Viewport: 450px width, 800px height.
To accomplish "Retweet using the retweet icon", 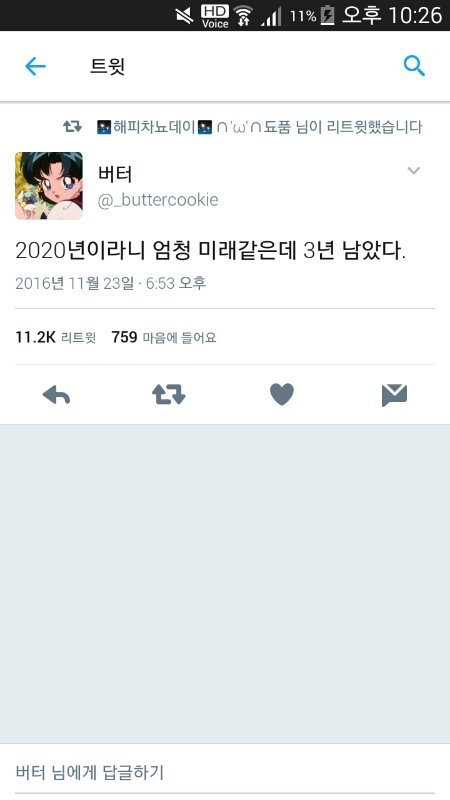I will 169,394.
